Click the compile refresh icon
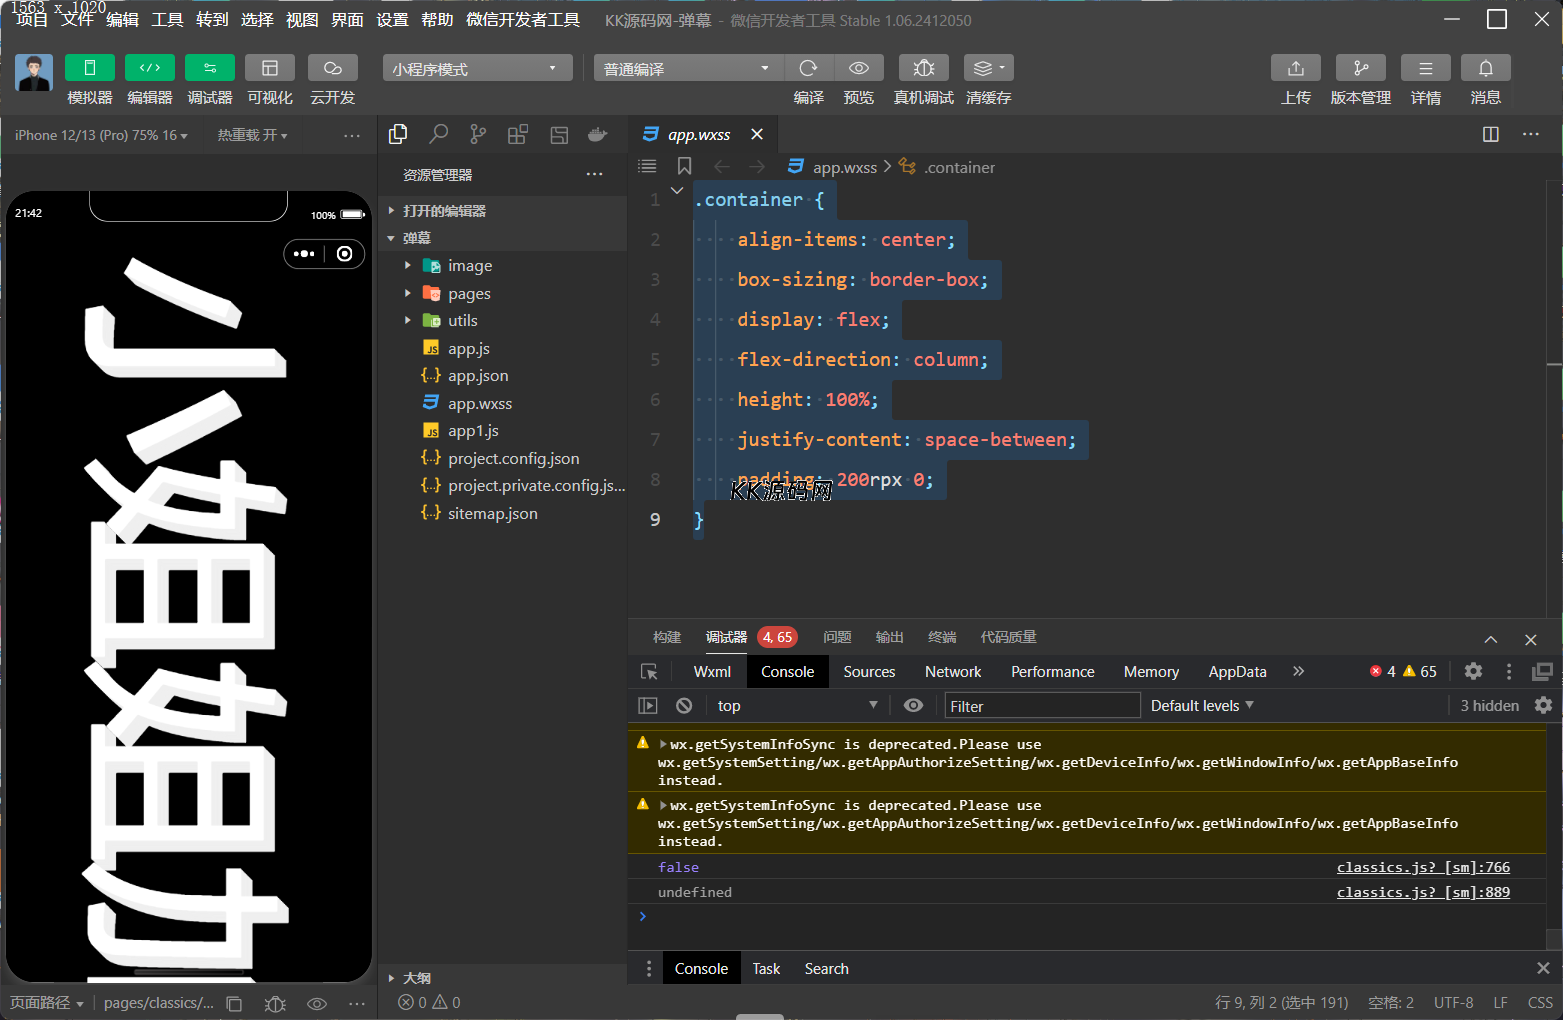The image size is (1563, 1020). pyautogui.click(x=809, y=68)
